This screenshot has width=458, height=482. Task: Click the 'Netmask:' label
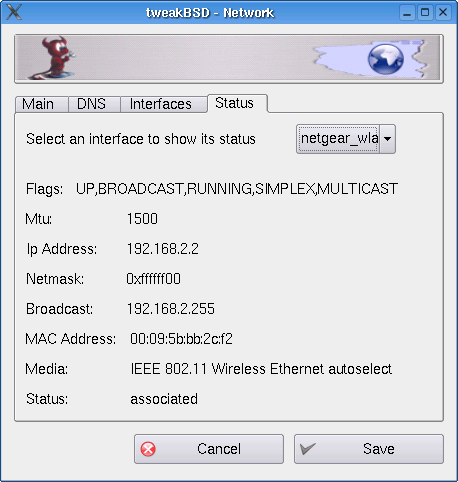coord(55,279)
